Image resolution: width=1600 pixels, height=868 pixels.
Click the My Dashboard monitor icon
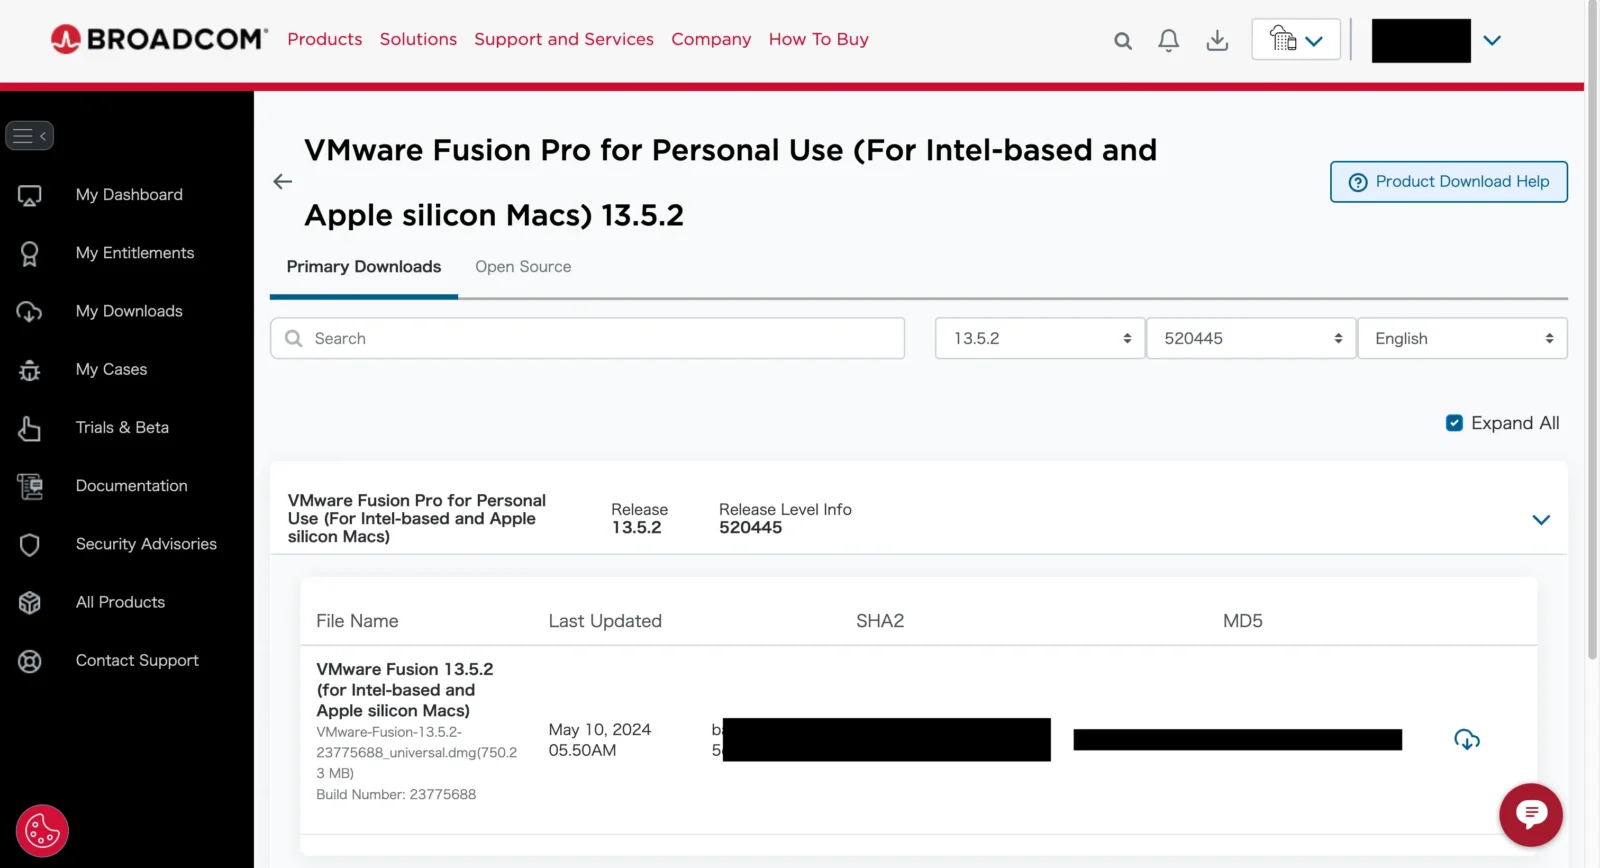(x=30, y=196)
